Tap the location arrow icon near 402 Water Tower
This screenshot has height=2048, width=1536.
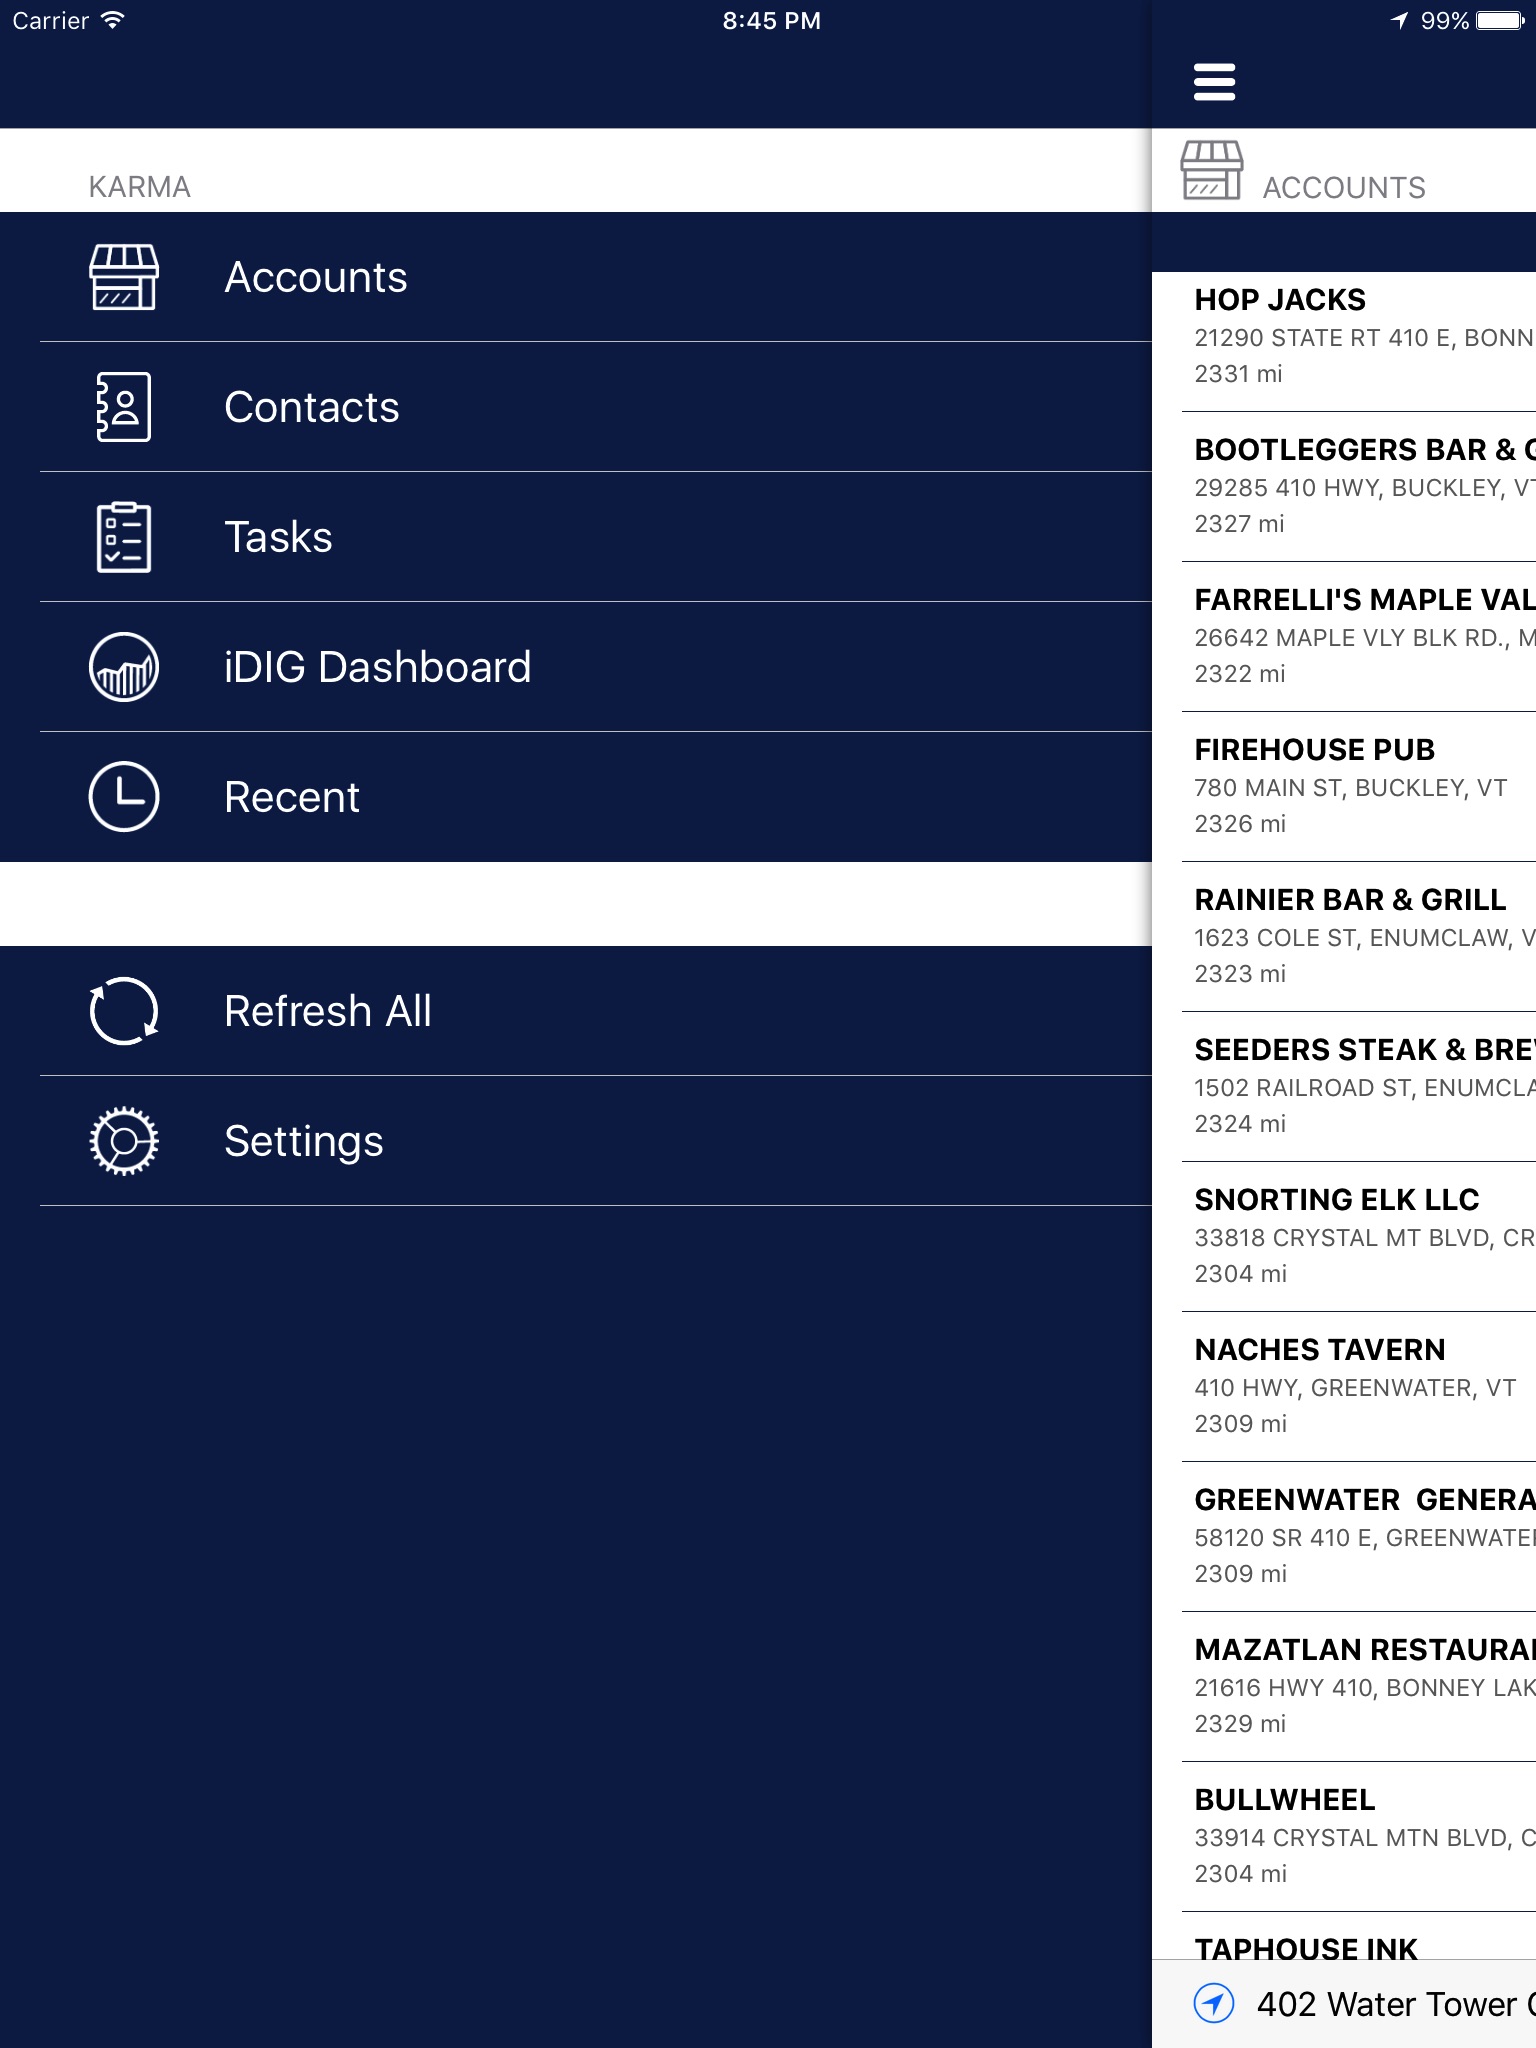pyautogui.click(x=1214, y=2003)
